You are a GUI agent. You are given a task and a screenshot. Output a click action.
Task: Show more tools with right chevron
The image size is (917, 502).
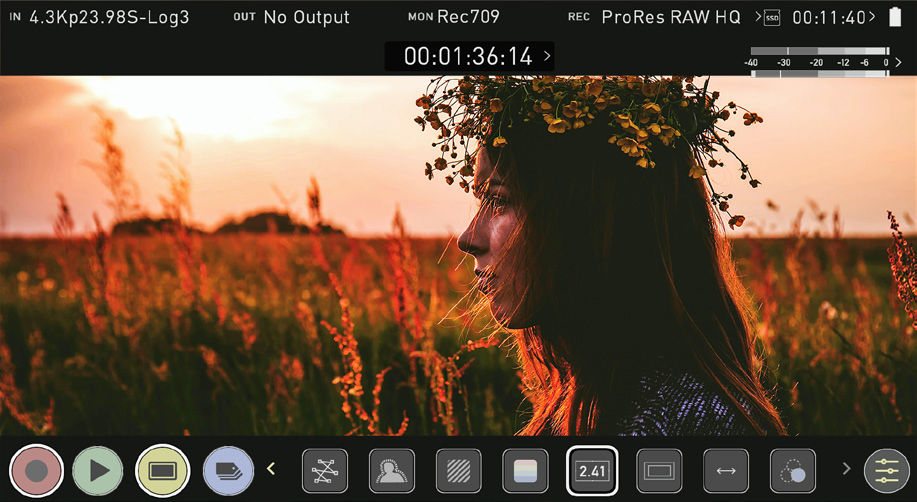[x=845, y=469]
